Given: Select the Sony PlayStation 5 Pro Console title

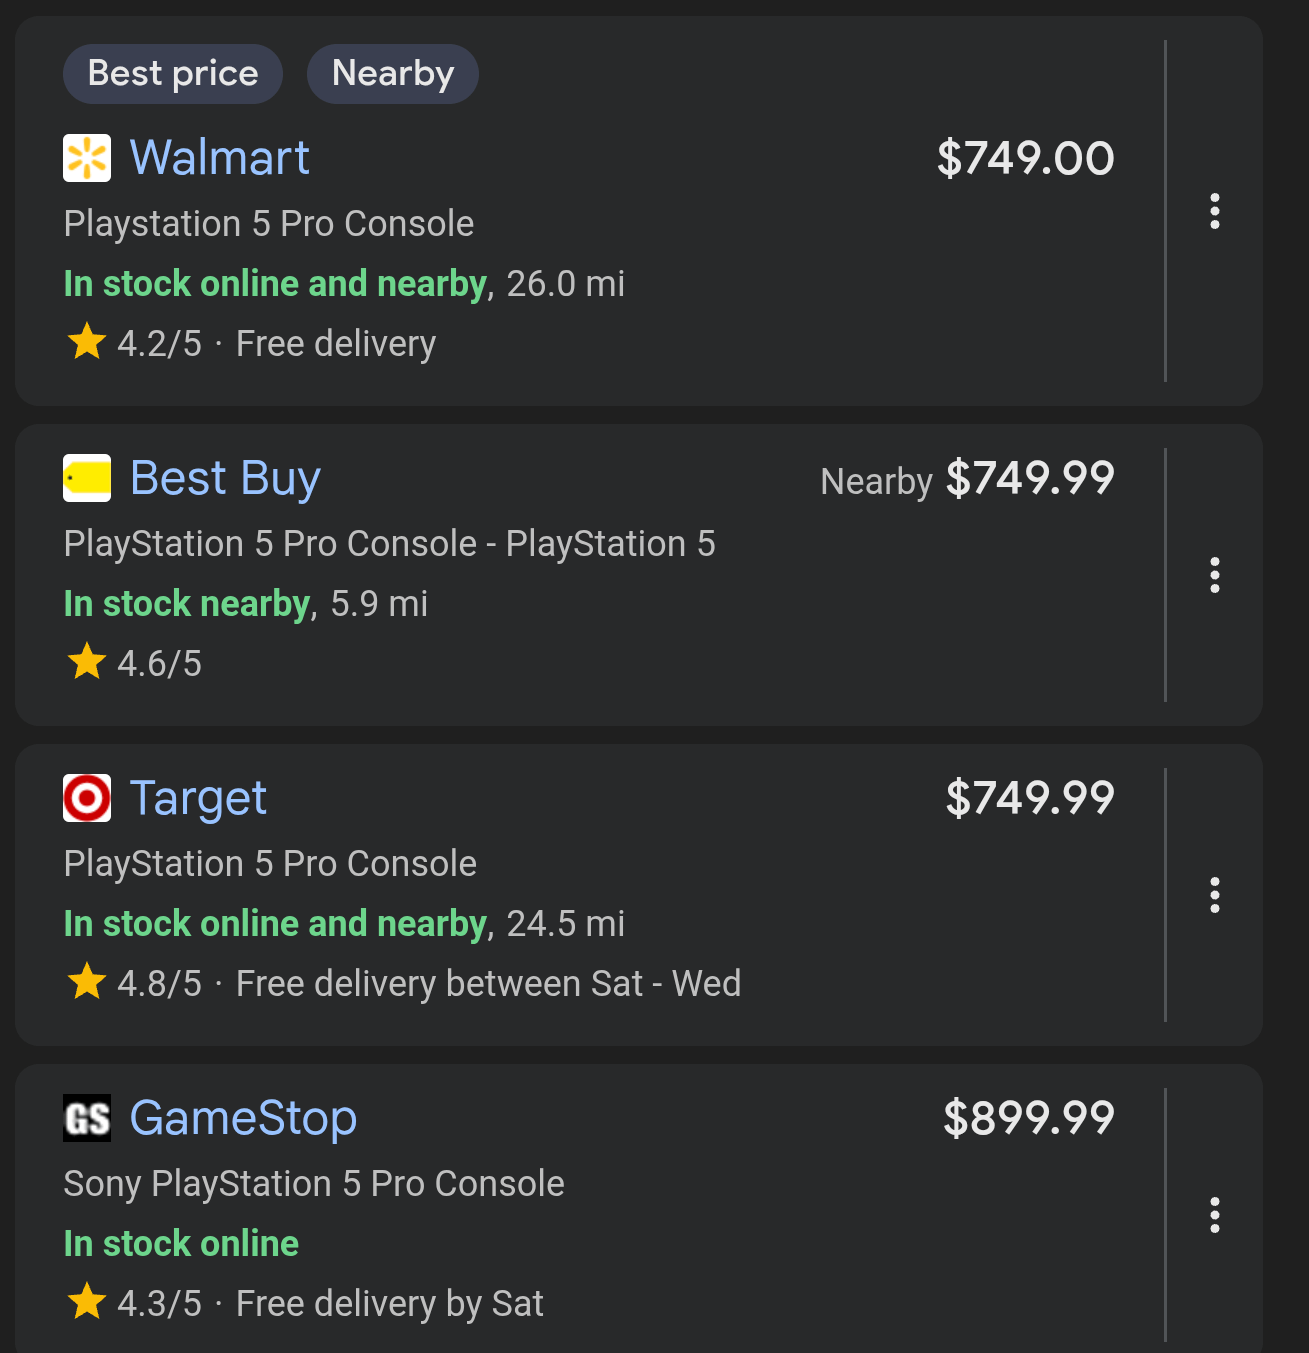Looking at the screenshot, I should tap(314, 1184).
